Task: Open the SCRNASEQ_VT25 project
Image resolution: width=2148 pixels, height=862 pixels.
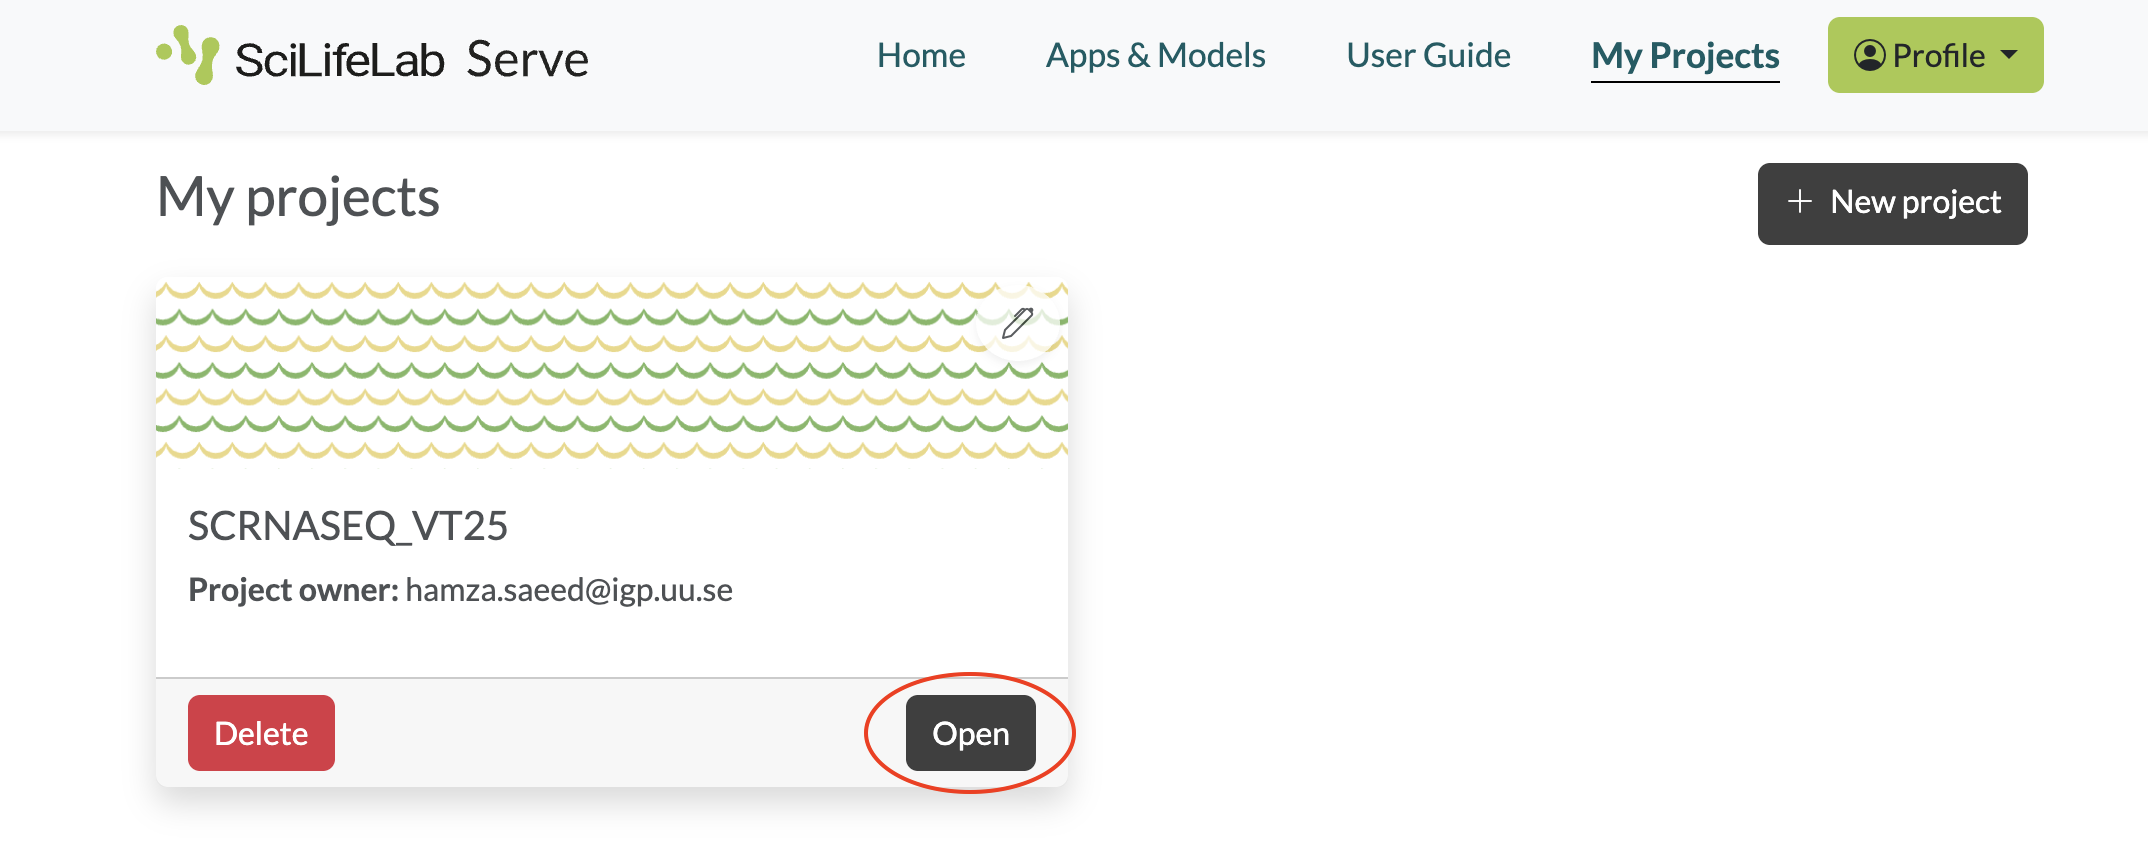Action: pyautogui.click(x=970, y=733)
